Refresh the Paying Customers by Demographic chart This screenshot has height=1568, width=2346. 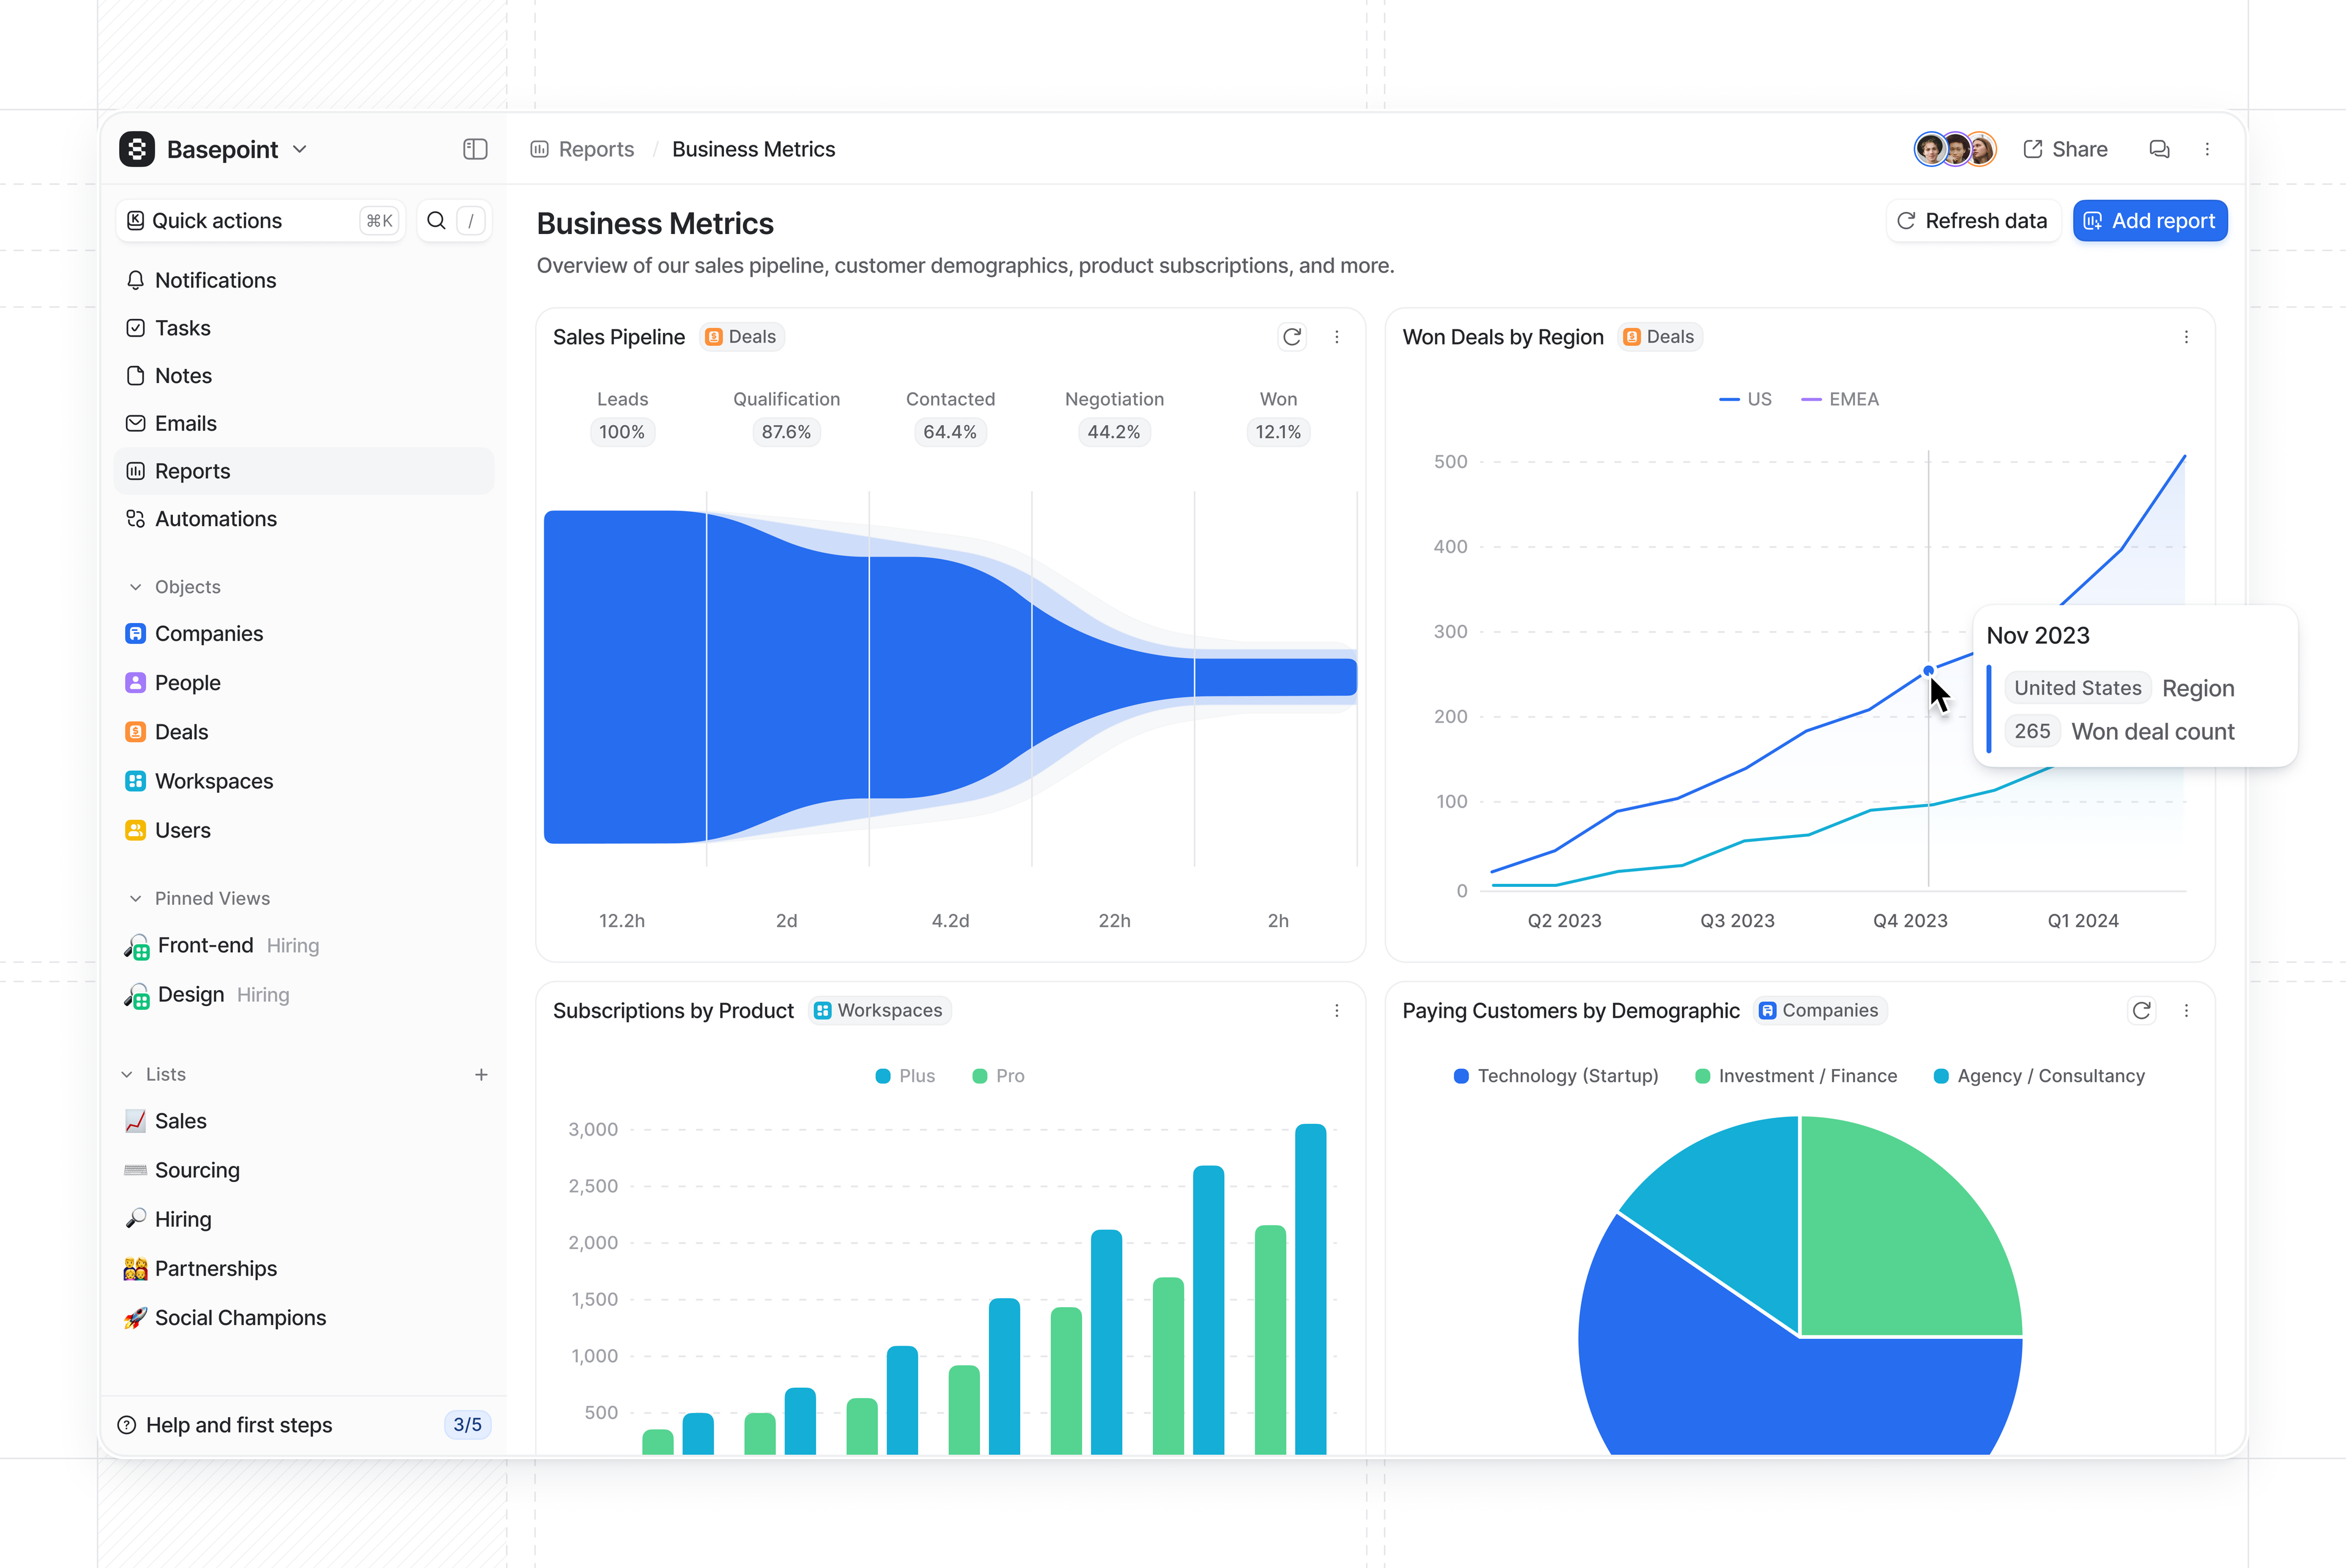click(2141, 1011)
